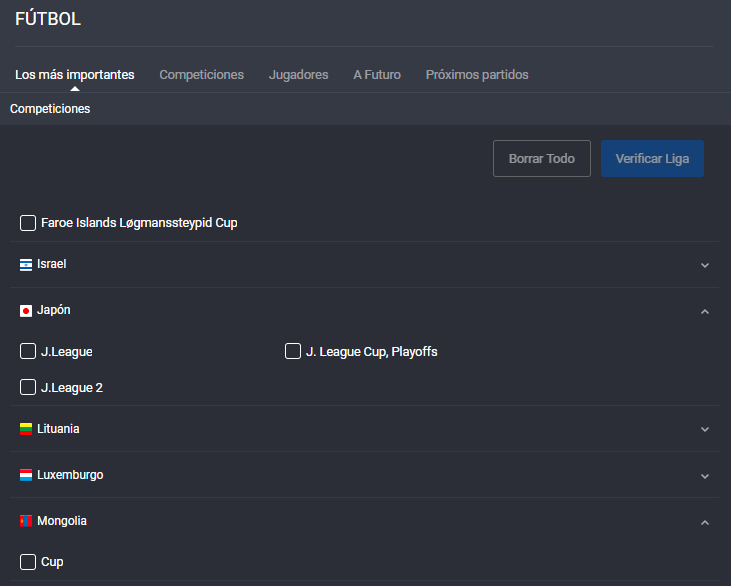
Task: Click the Lithuania flag icon
Action: (26, 429)
